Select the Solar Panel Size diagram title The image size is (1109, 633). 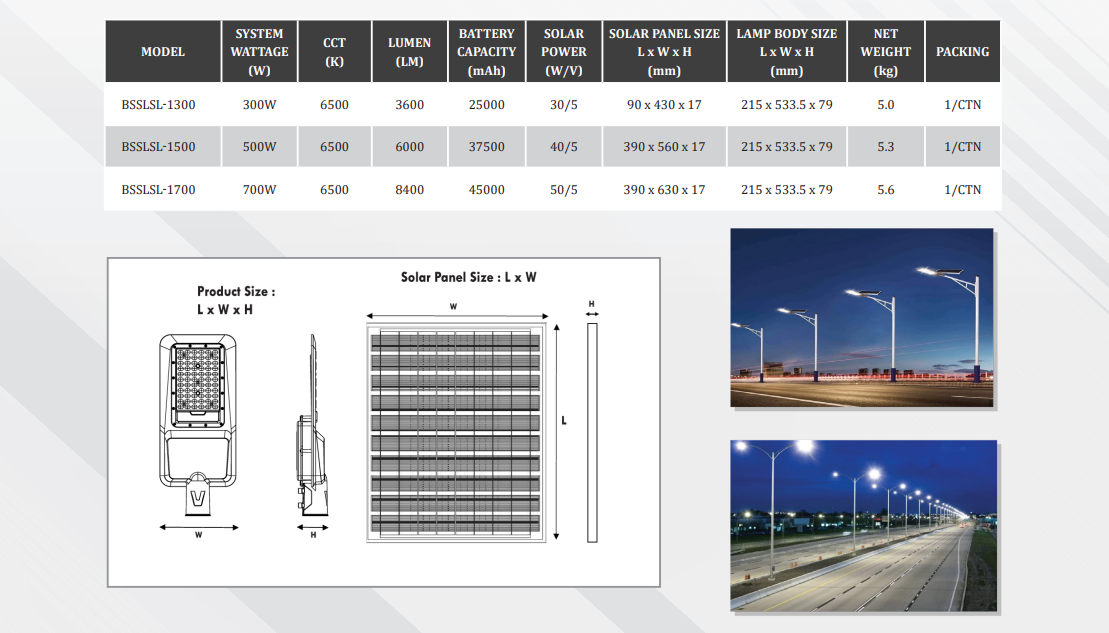tap(468, 277)
